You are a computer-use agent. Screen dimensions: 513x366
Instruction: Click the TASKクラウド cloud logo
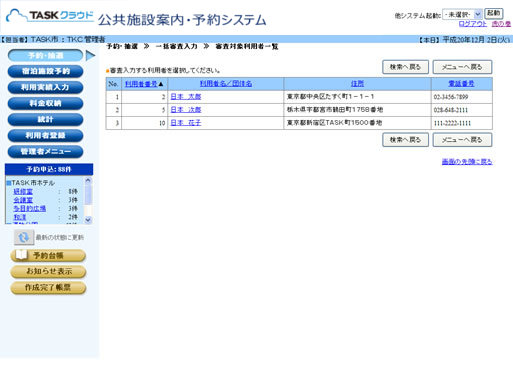(50, 15)
